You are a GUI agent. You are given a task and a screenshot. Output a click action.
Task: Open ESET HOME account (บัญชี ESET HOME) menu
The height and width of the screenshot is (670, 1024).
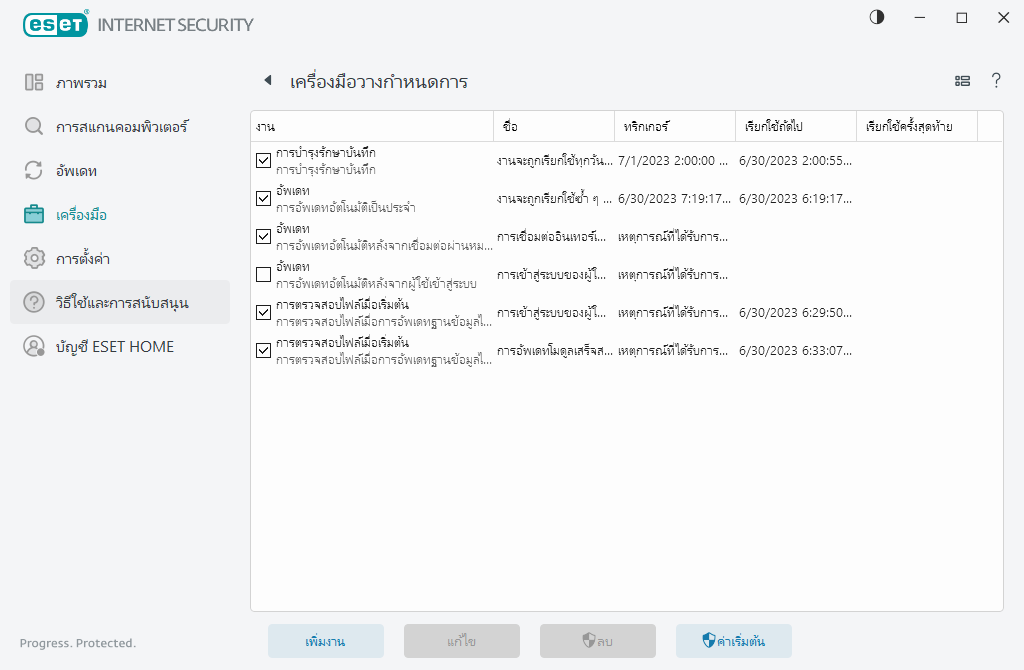[x=115, y=346]
